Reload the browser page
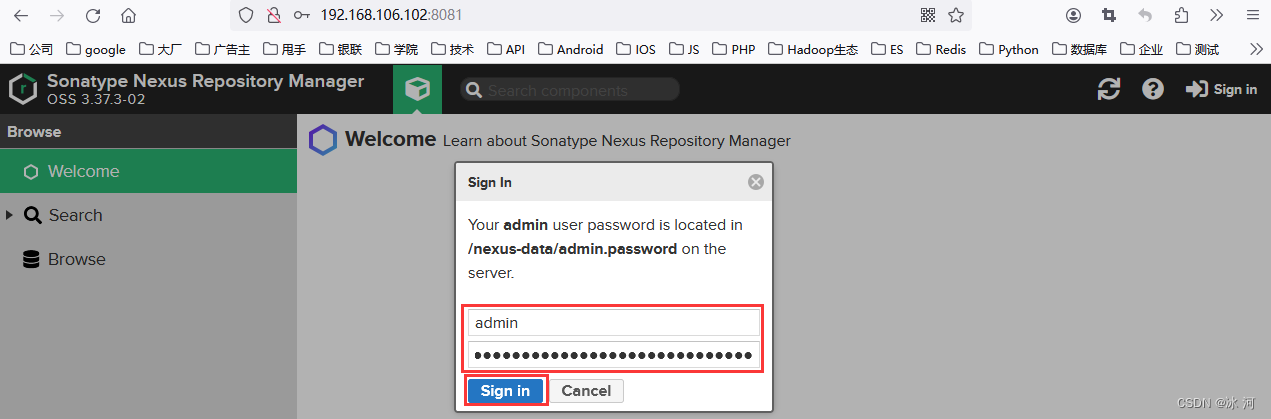Image resolution: width=1271 pixels, height=419 pixels. click(x=93, y=16)
